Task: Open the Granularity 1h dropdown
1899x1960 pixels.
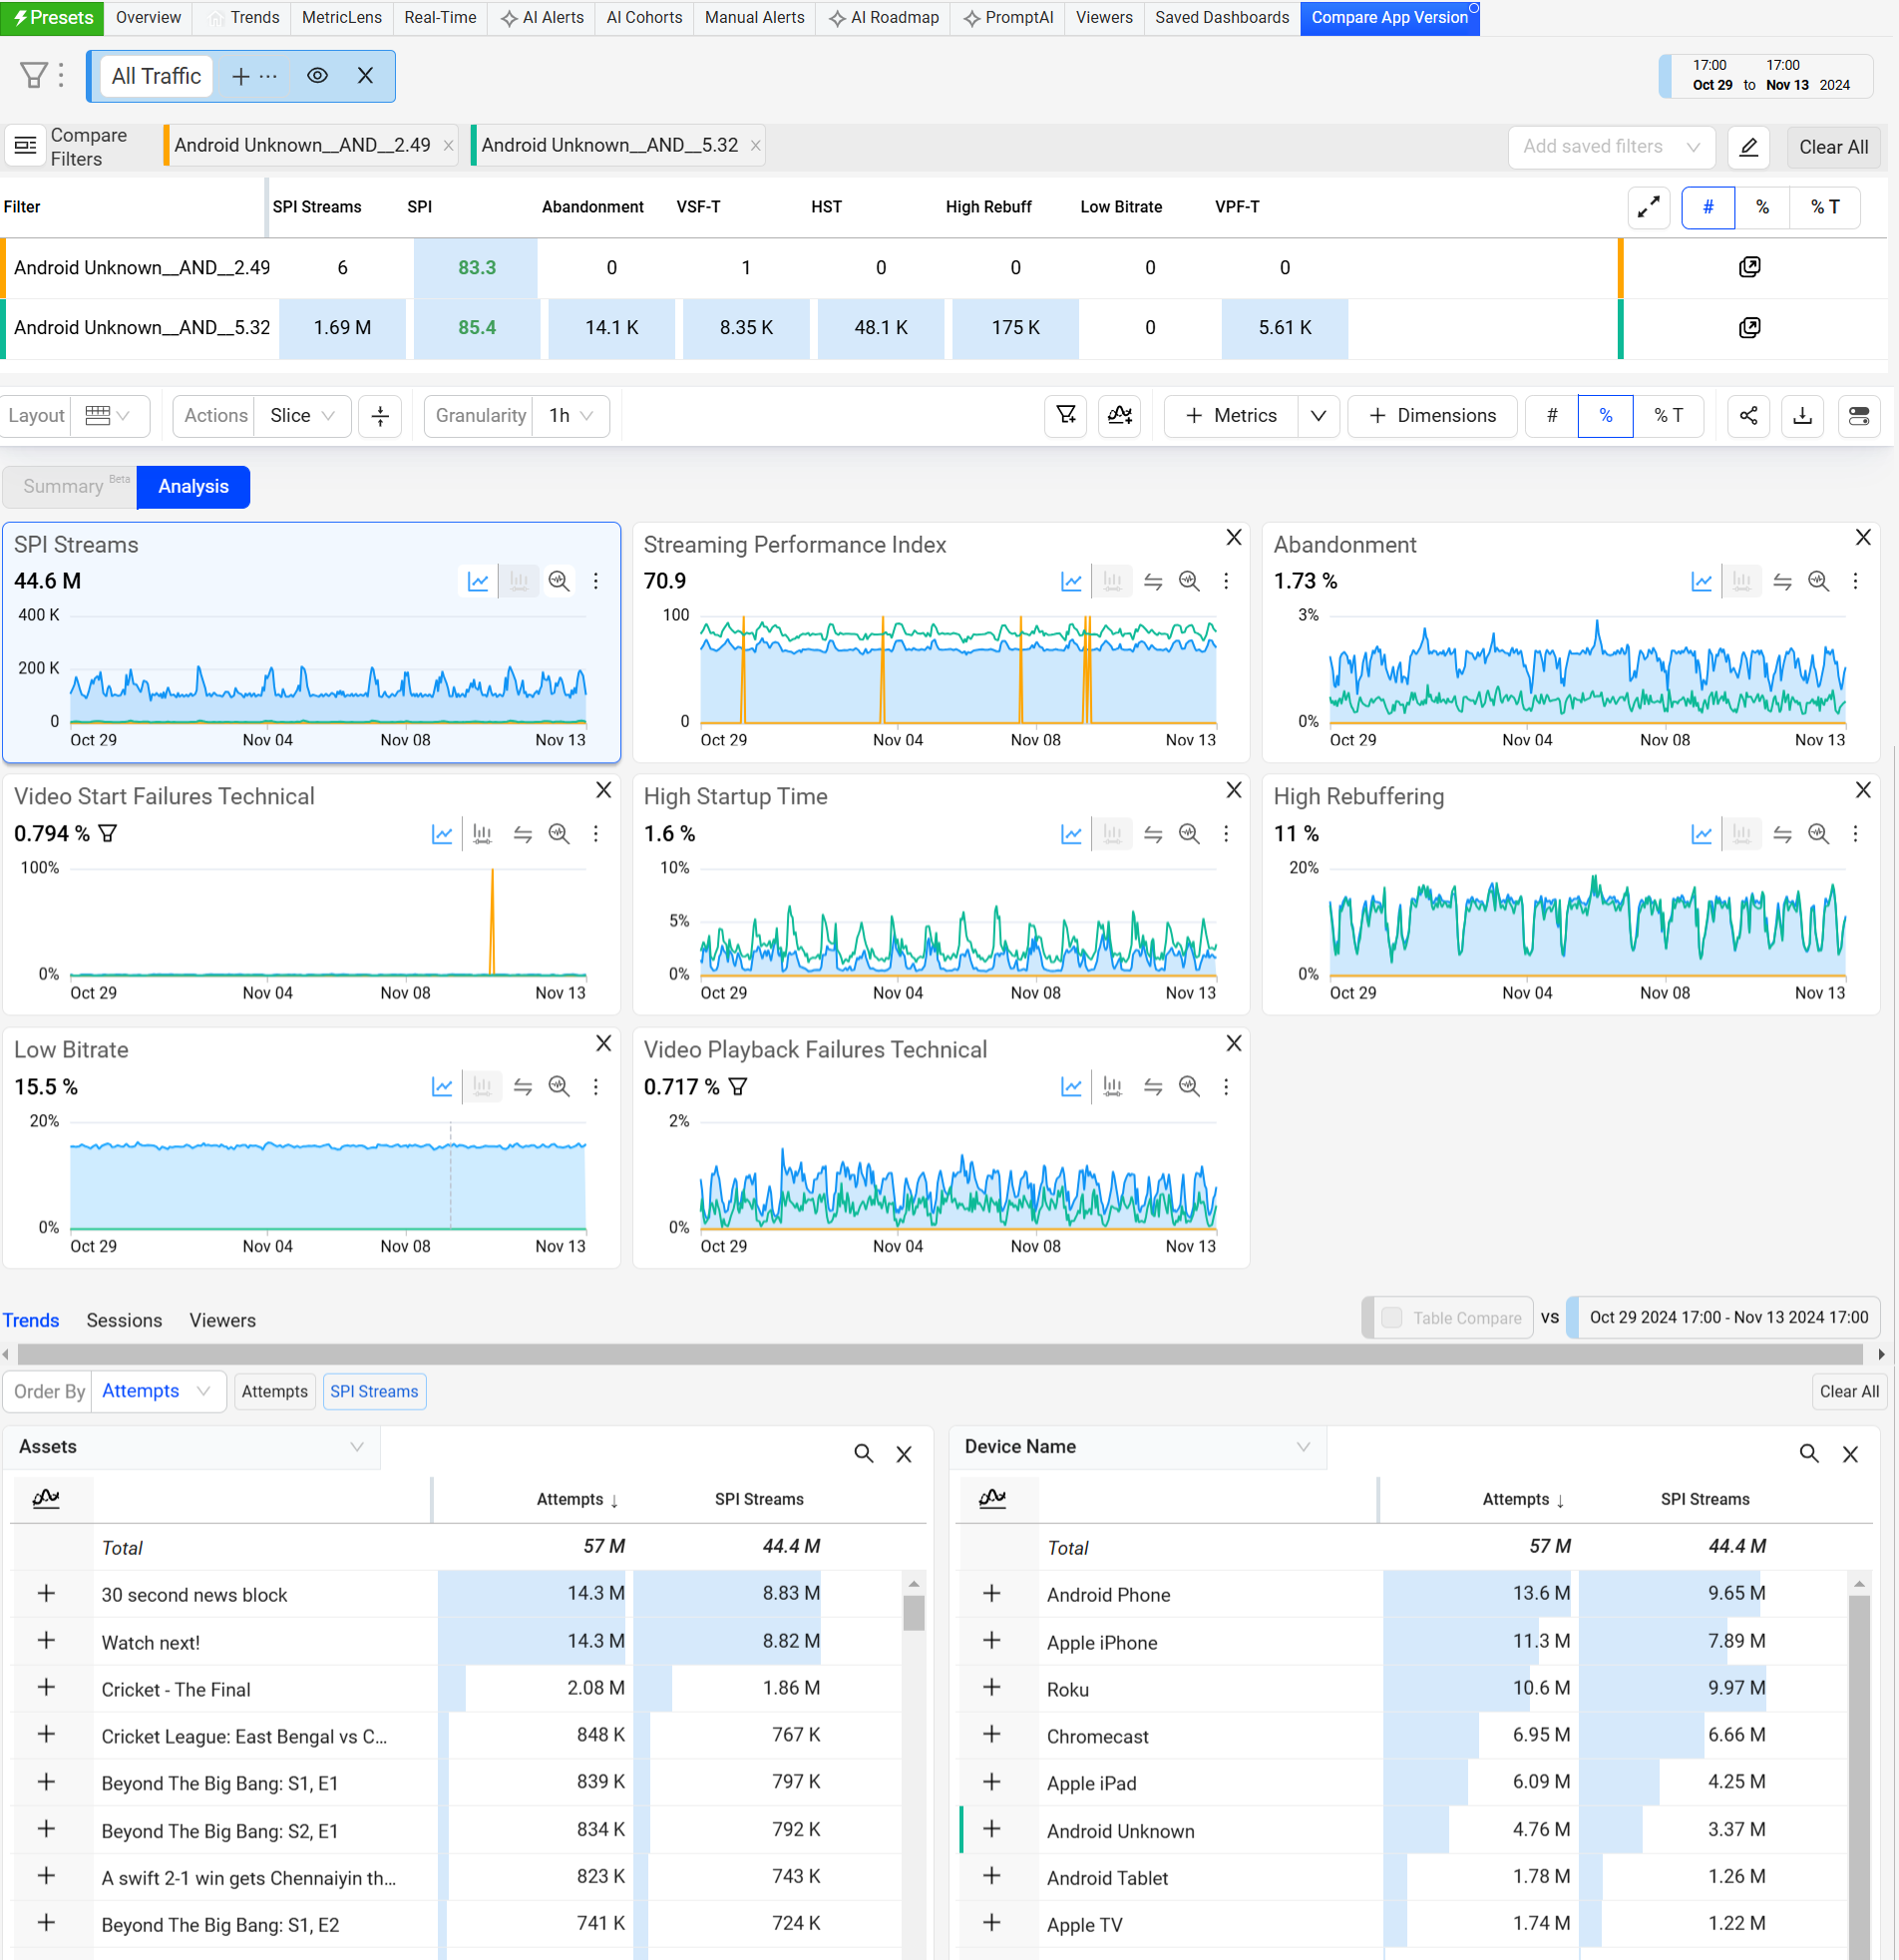Action: click(571, 416)
